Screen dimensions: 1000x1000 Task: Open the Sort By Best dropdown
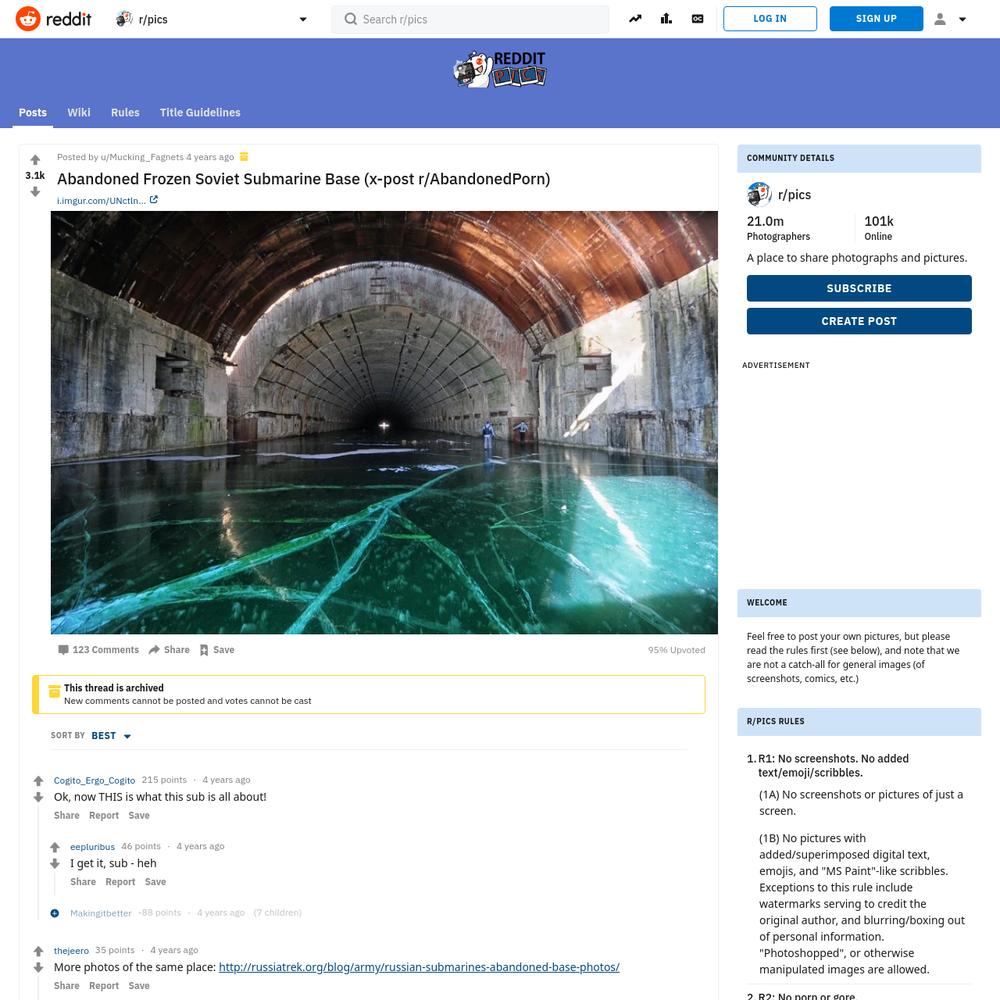click(111, 736)
